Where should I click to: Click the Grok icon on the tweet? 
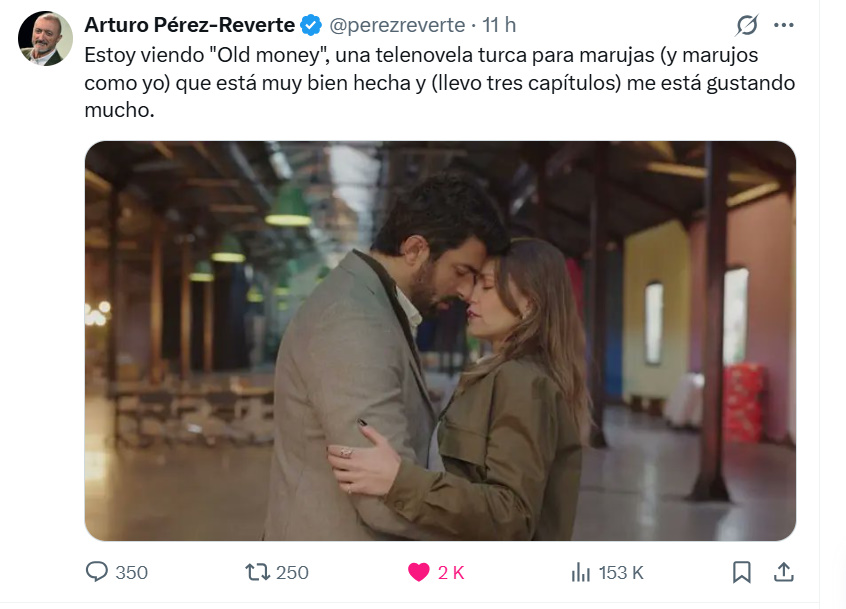click(746, 25)
